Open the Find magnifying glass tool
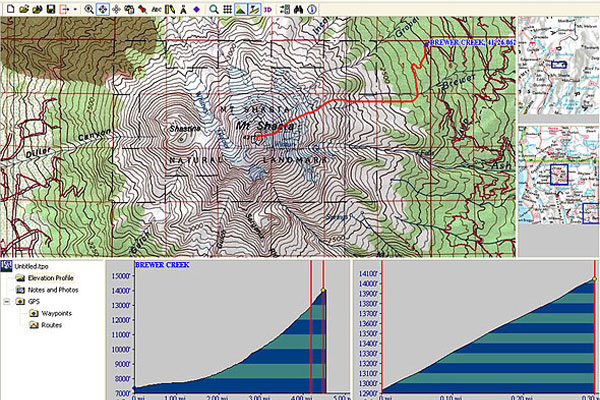Screen dimensions: 600x400 (214, 9)
